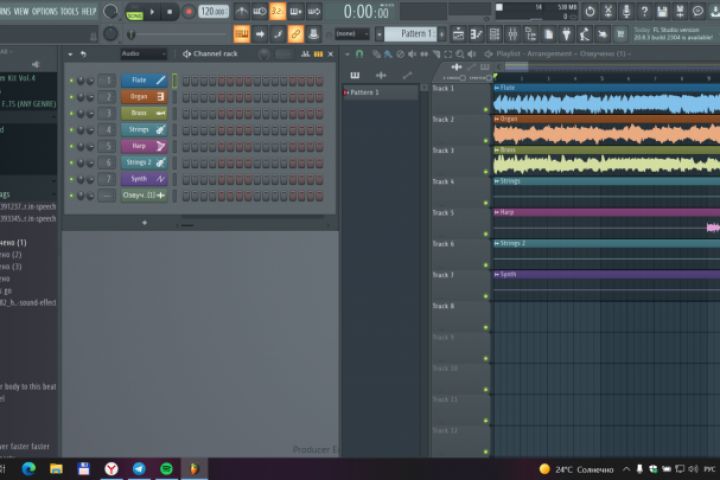720x480 pixels.
Task: Open Telegram from the Windows taskbar
Action: point(139,469)
